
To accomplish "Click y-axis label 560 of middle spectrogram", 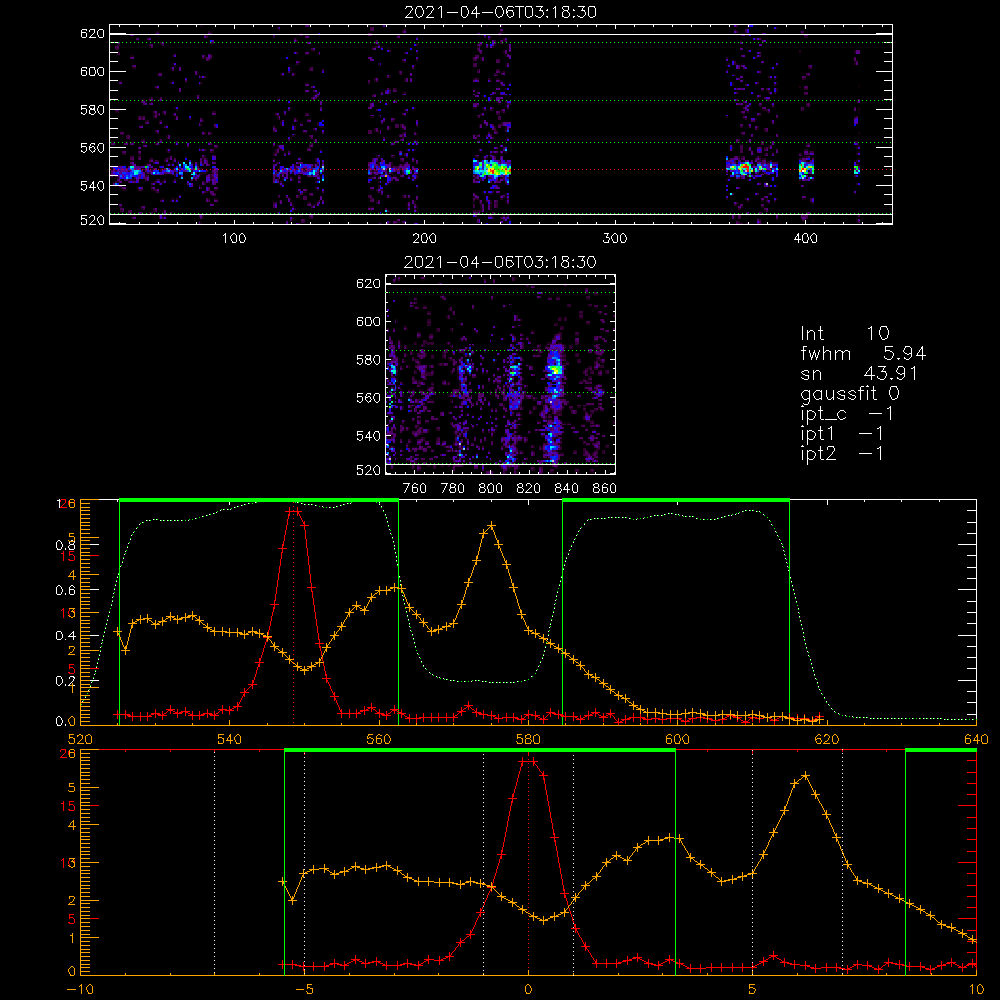I will (369, 398).
